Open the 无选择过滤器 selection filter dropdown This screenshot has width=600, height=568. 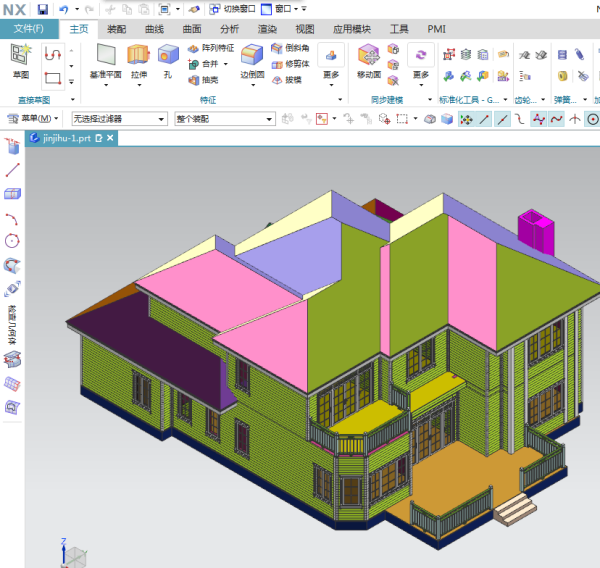(x=119, y=119)
